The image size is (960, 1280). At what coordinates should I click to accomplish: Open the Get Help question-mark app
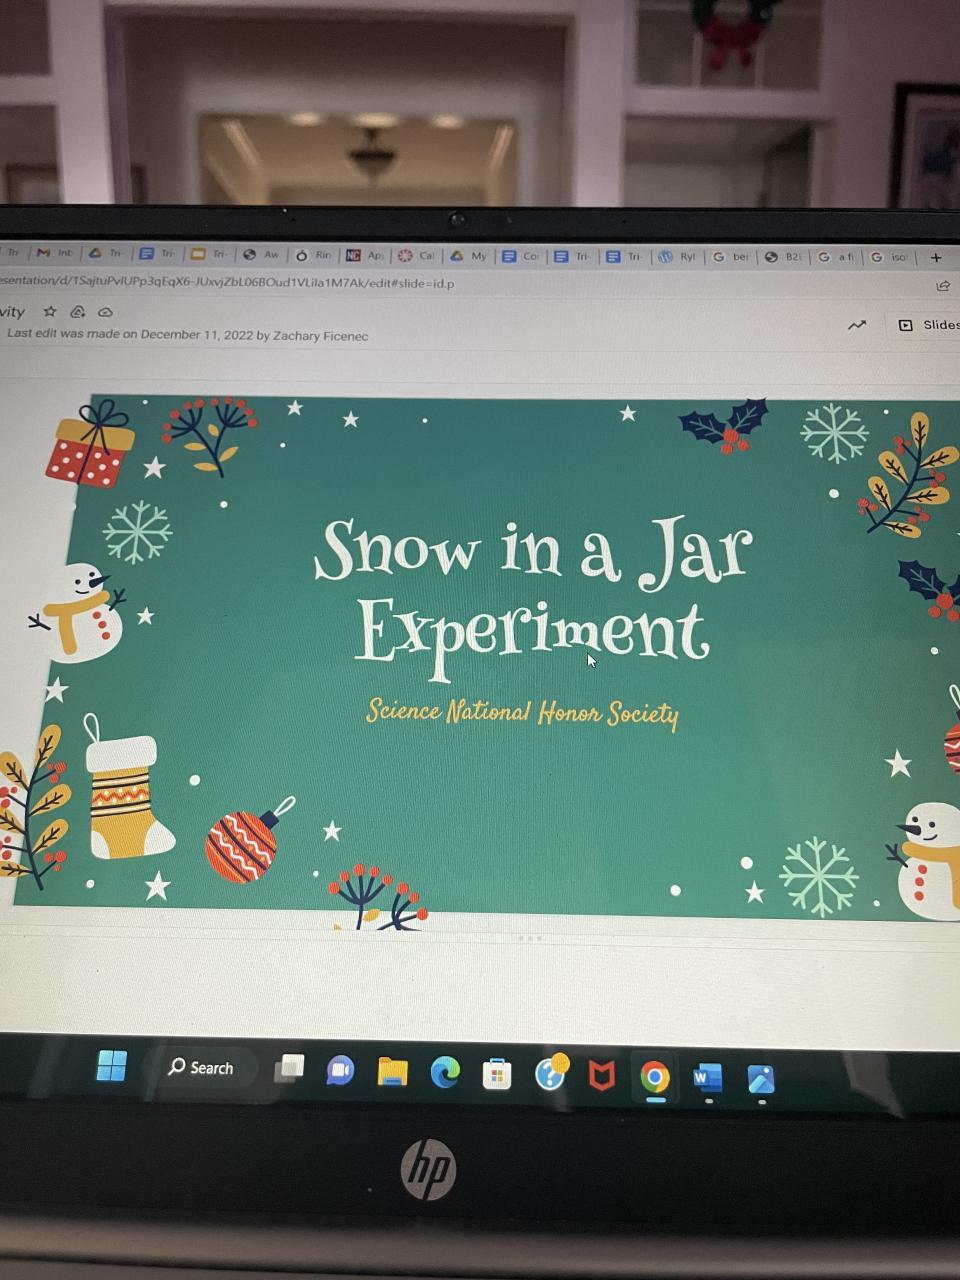(551, 1073)
